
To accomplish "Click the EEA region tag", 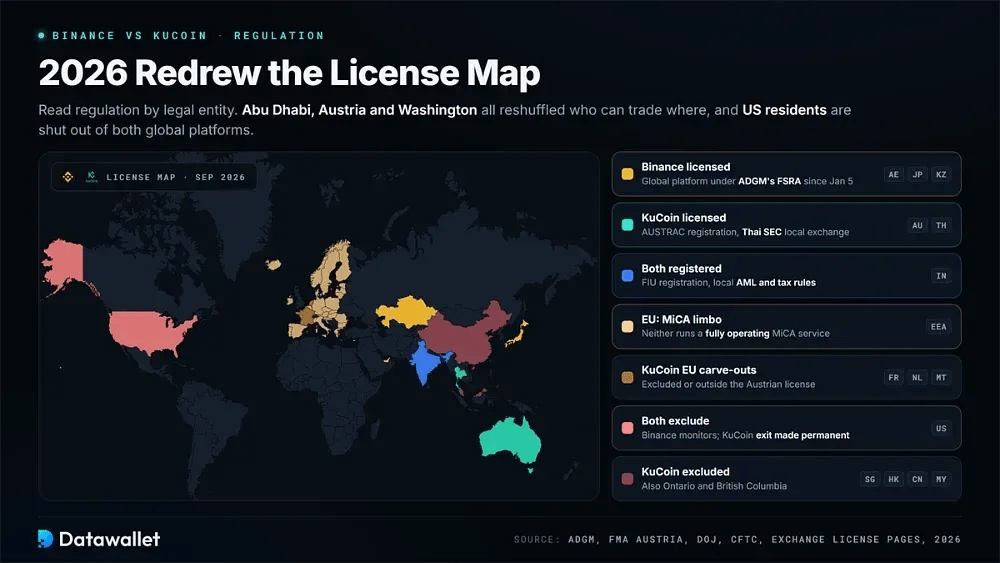I will point(939,326).
